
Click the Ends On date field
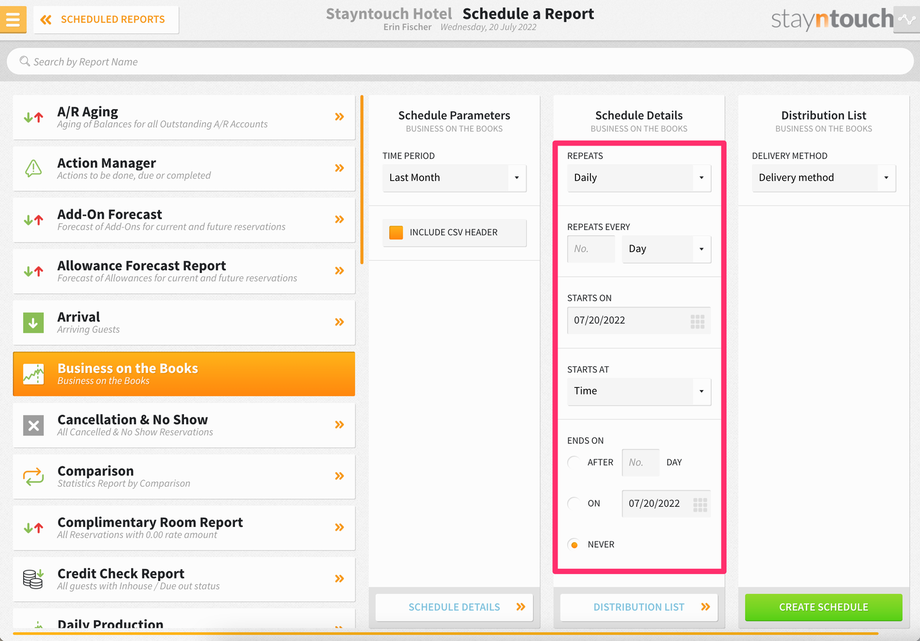666,504
